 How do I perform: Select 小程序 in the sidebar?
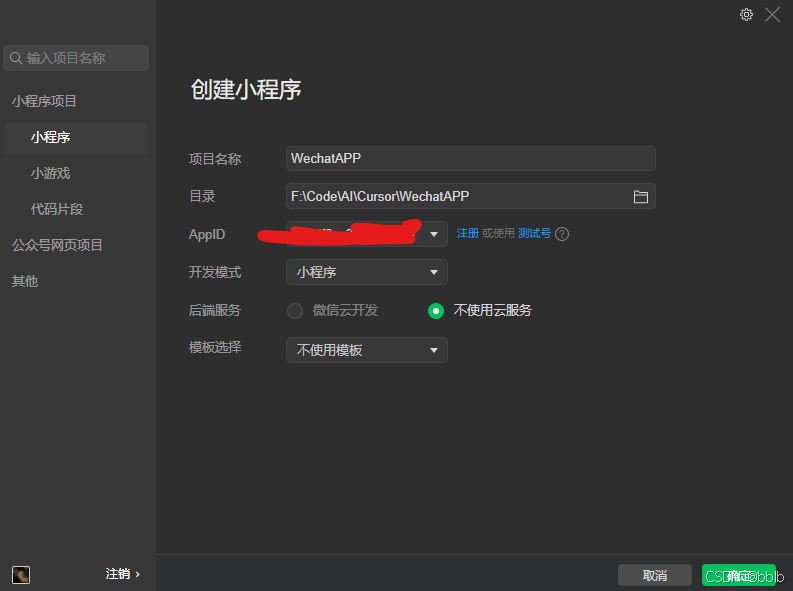pyautogui.click(x=76, y=138)
